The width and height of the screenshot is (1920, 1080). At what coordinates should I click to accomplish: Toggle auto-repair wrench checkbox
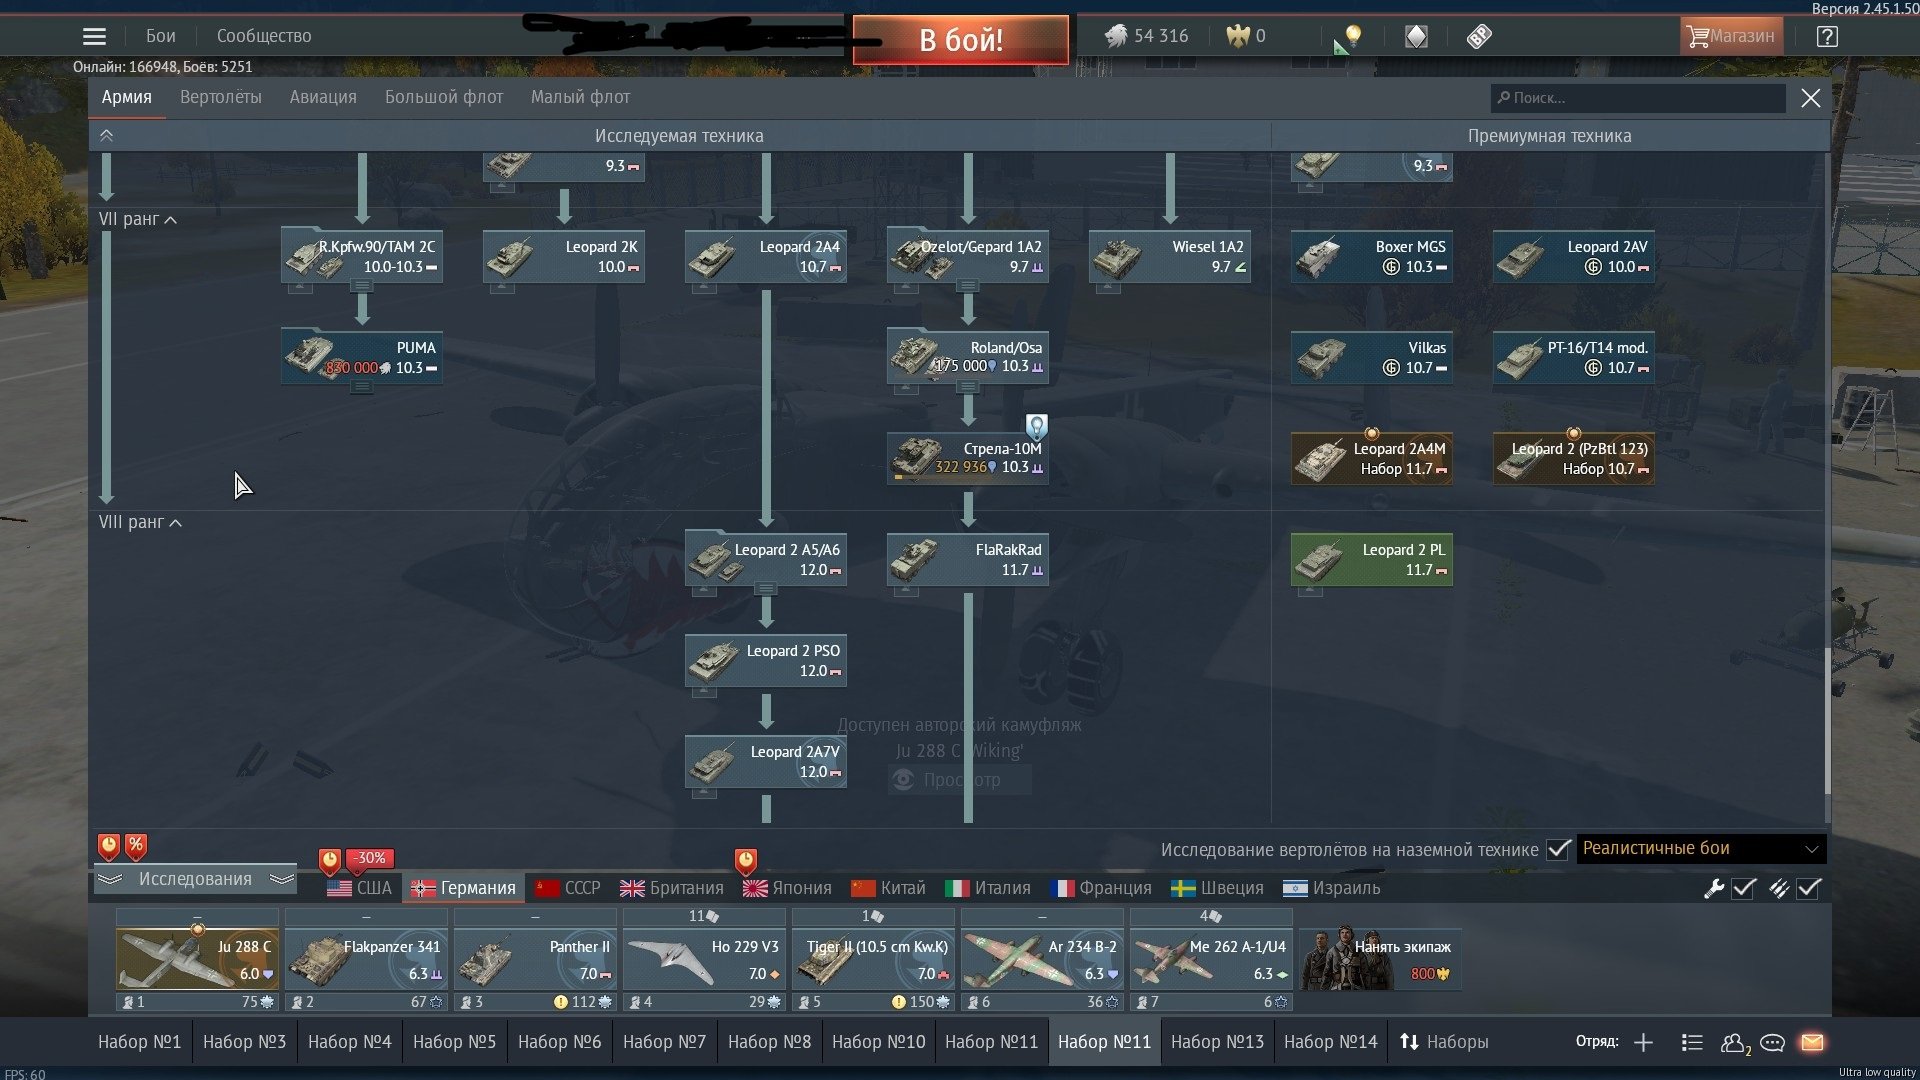tap(1743, 888)
